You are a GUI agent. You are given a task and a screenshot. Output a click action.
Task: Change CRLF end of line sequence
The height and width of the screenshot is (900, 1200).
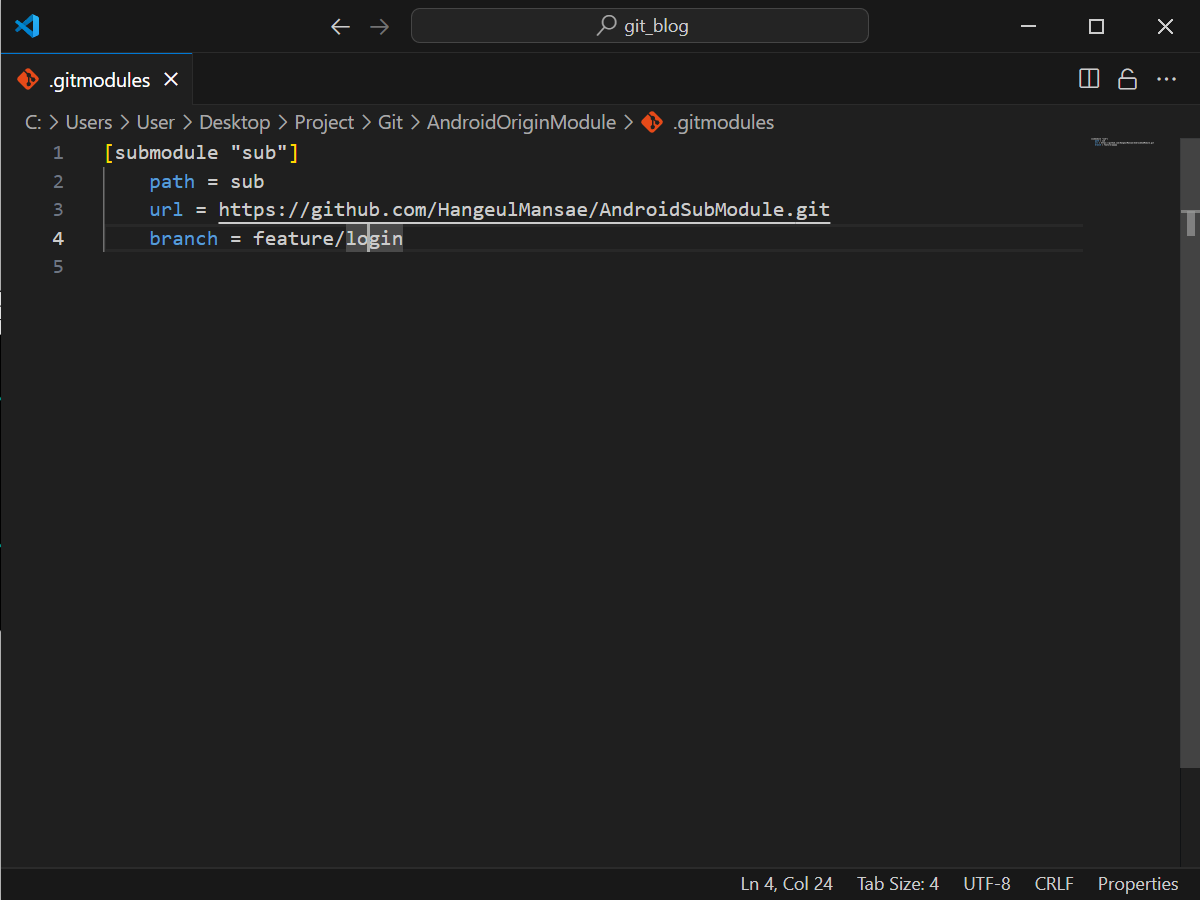coord(1054,884)
